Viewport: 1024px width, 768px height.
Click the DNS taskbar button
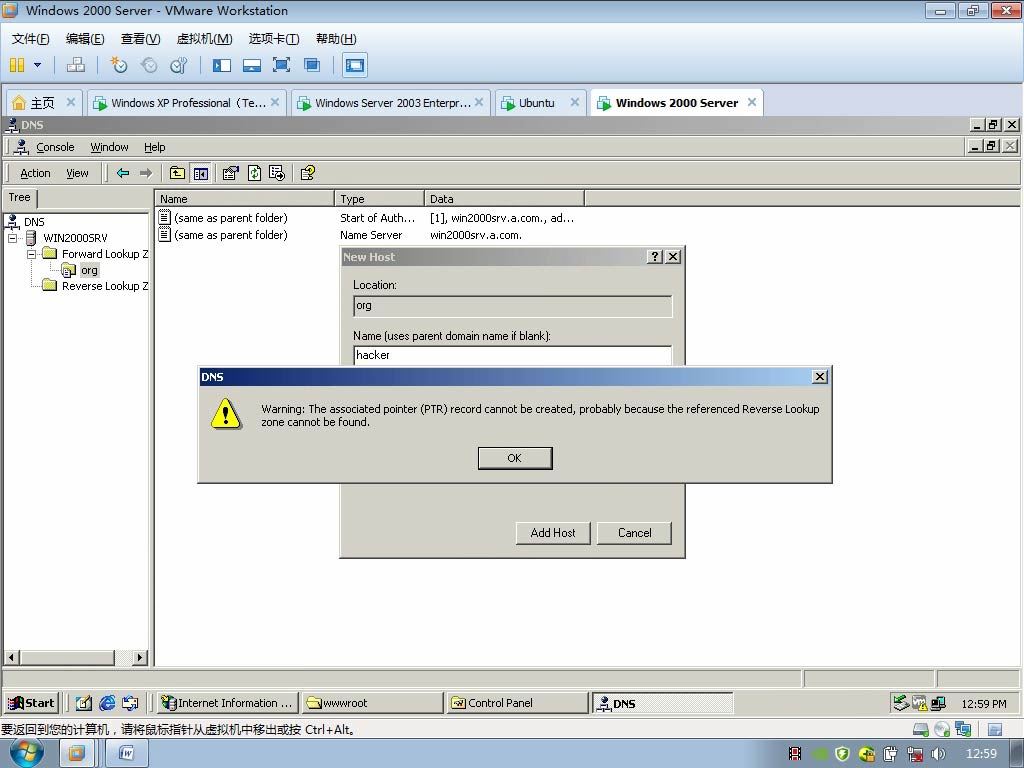click(662, 703)
